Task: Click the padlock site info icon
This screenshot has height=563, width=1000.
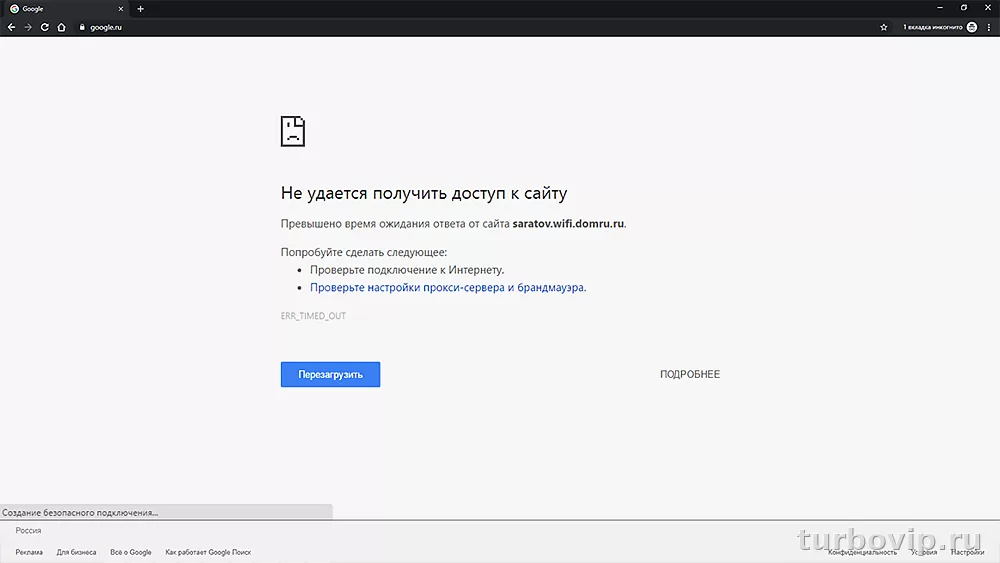Action: pos(82,27)
